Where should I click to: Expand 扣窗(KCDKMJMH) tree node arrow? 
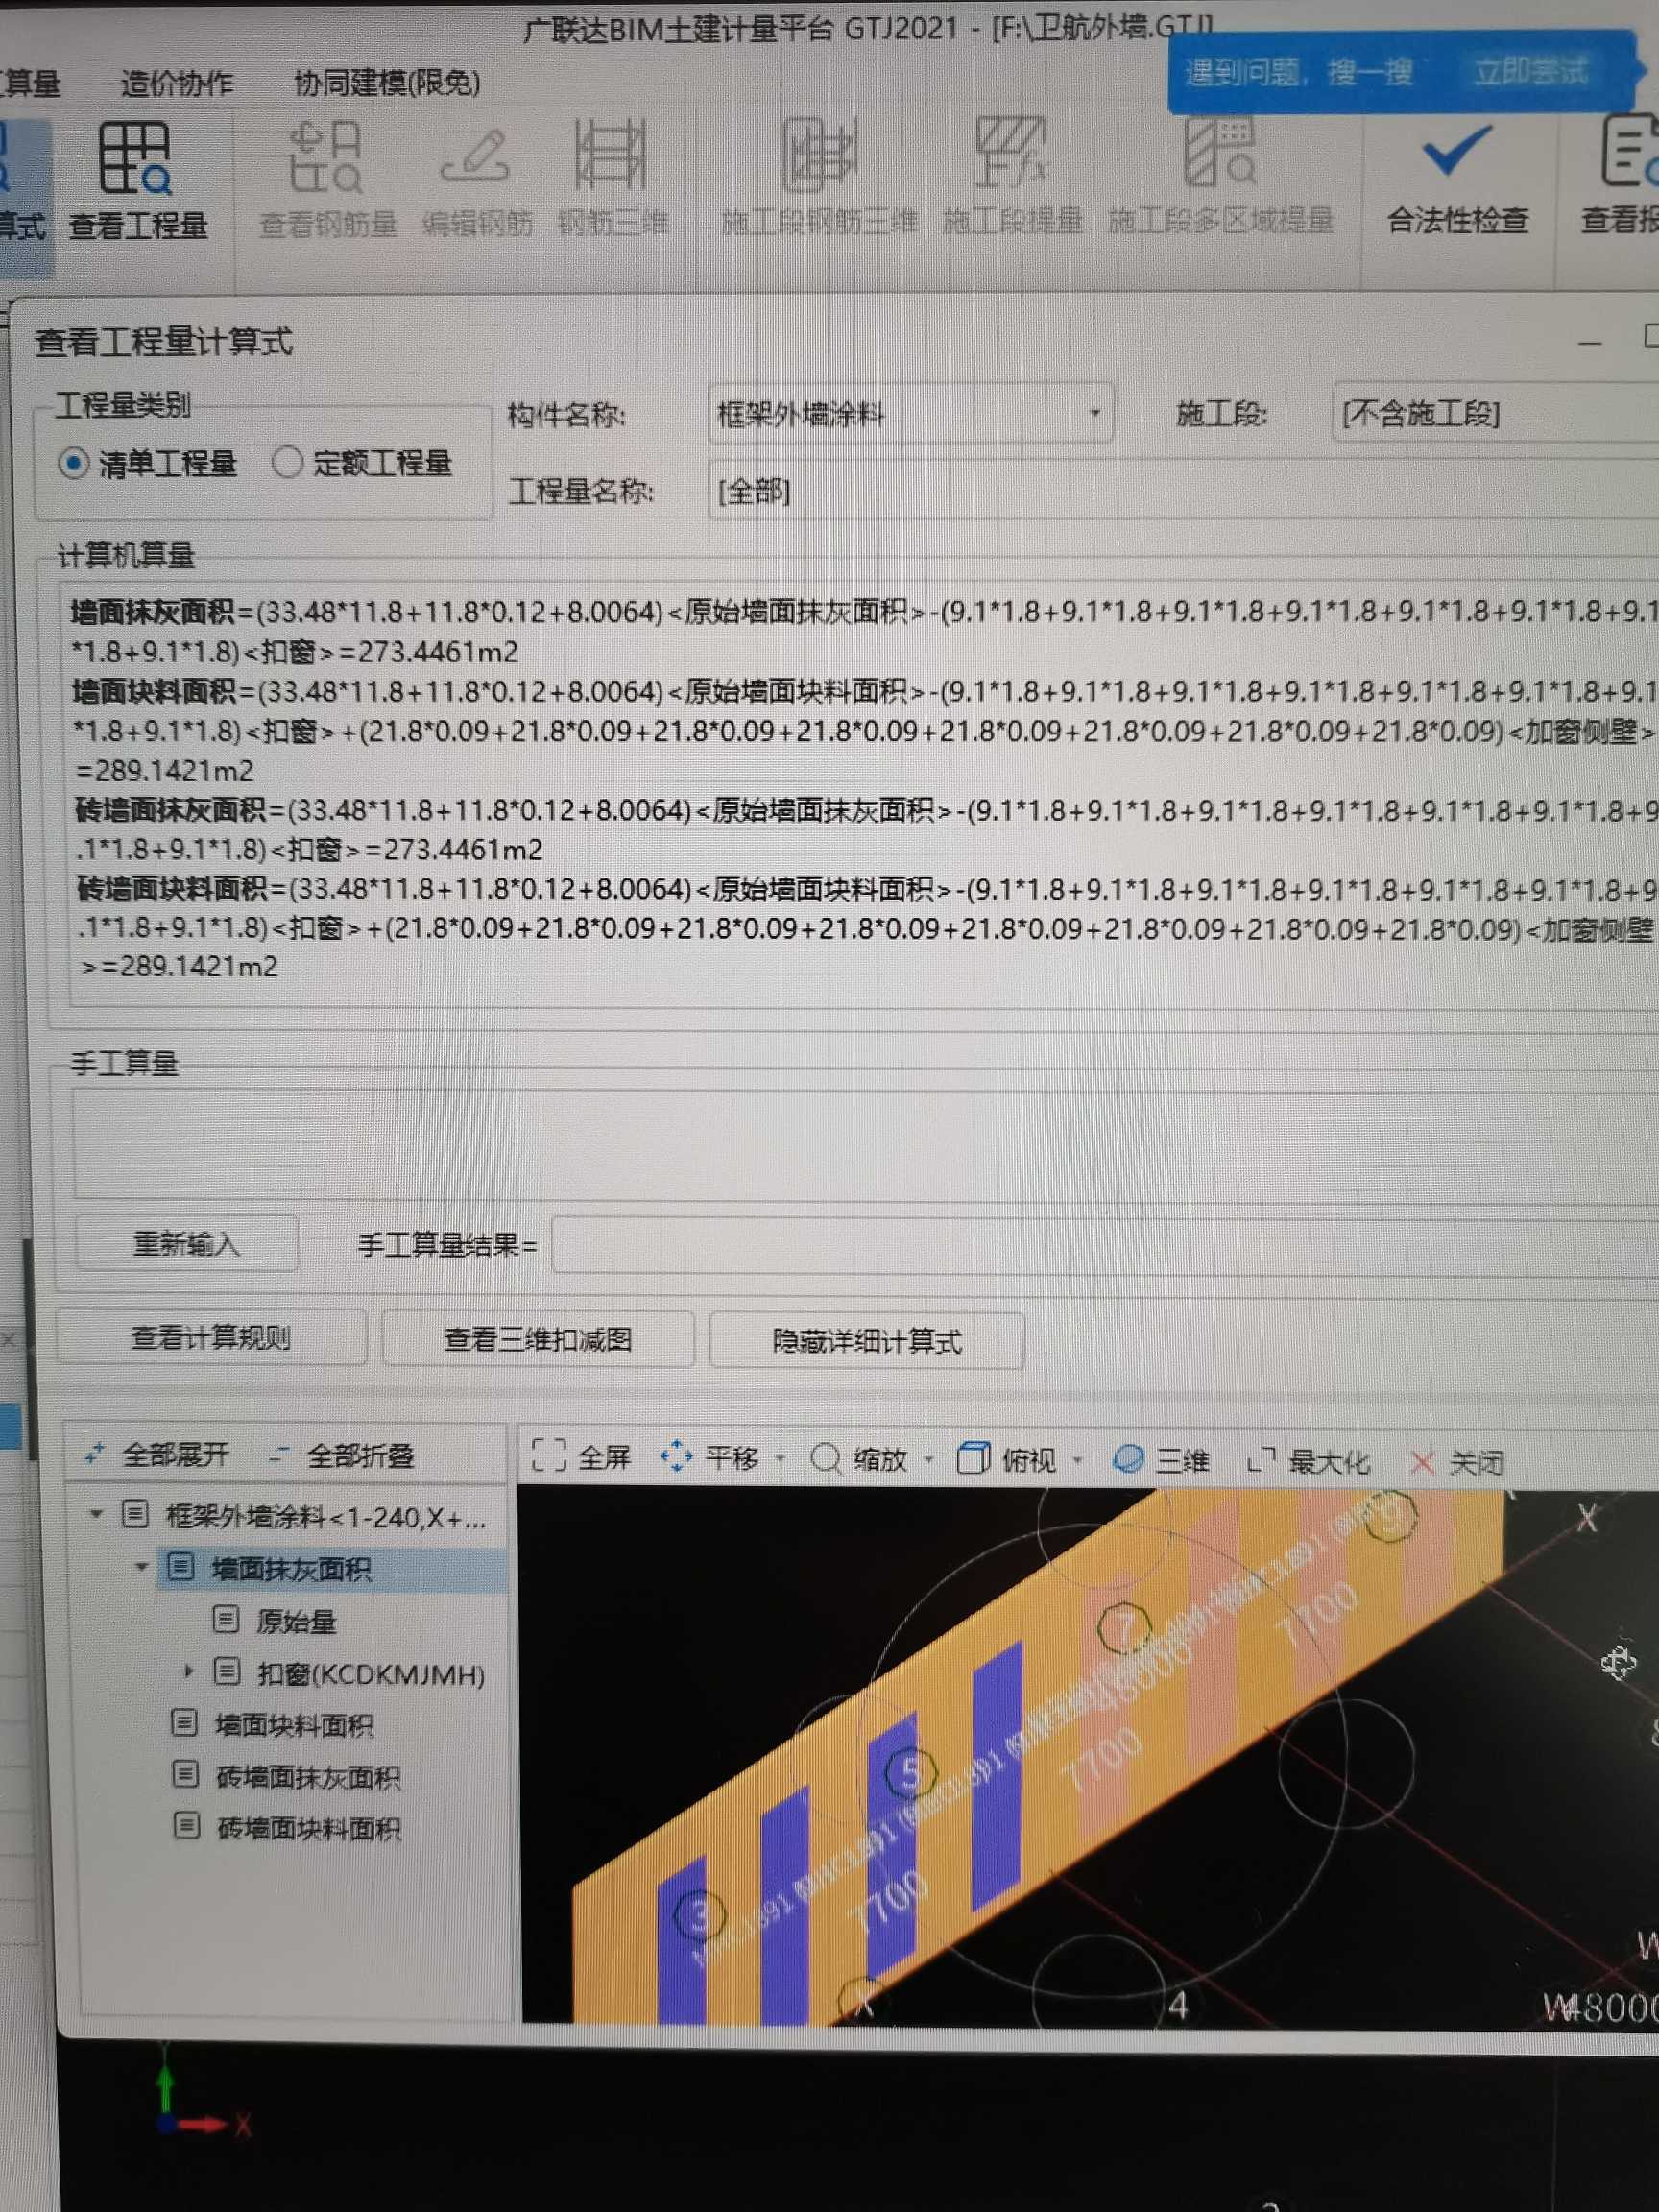(189, 1671)
